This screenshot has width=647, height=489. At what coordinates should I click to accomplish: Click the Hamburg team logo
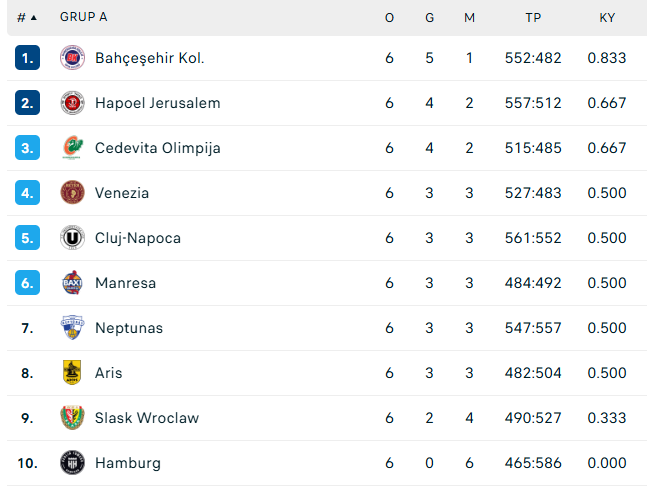72,463
